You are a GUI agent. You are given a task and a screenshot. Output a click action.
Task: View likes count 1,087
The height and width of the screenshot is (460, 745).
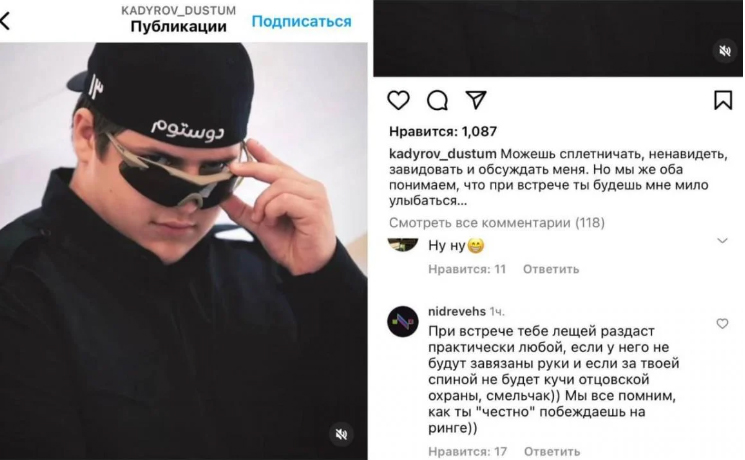(443, 131)
